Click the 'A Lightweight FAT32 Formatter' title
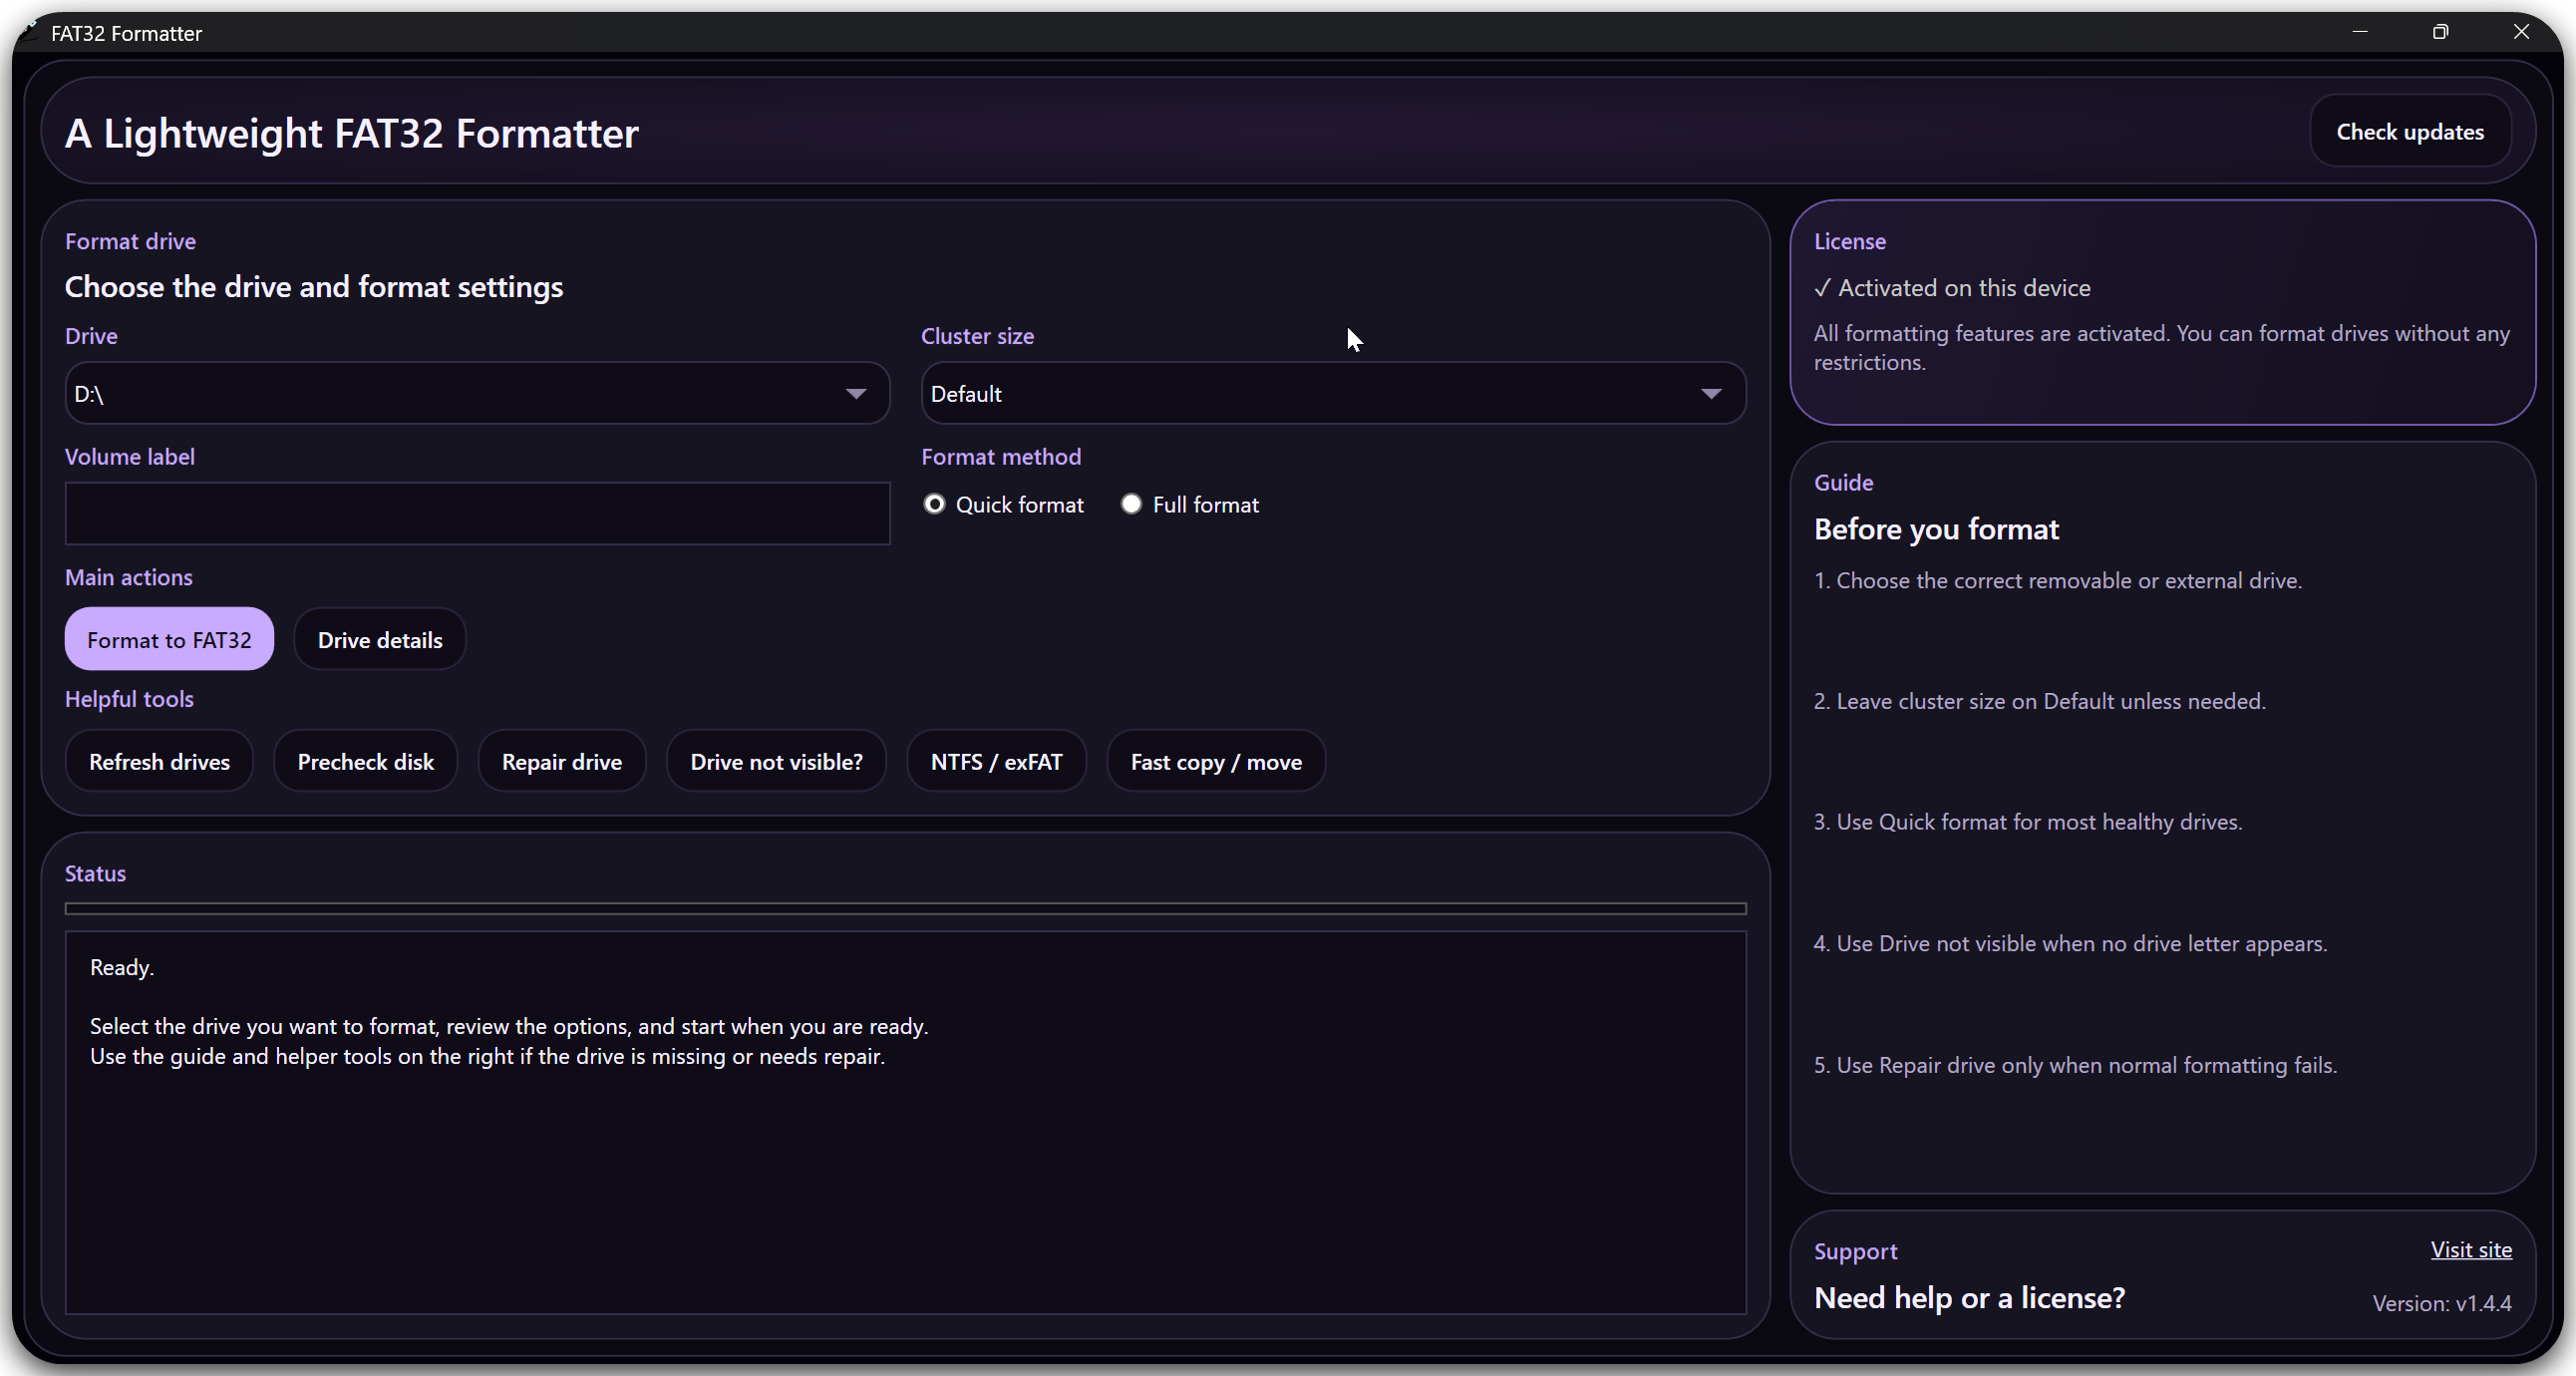Image resolution: width=2576 pixels, height=1376 pixels. coord(351,133)
